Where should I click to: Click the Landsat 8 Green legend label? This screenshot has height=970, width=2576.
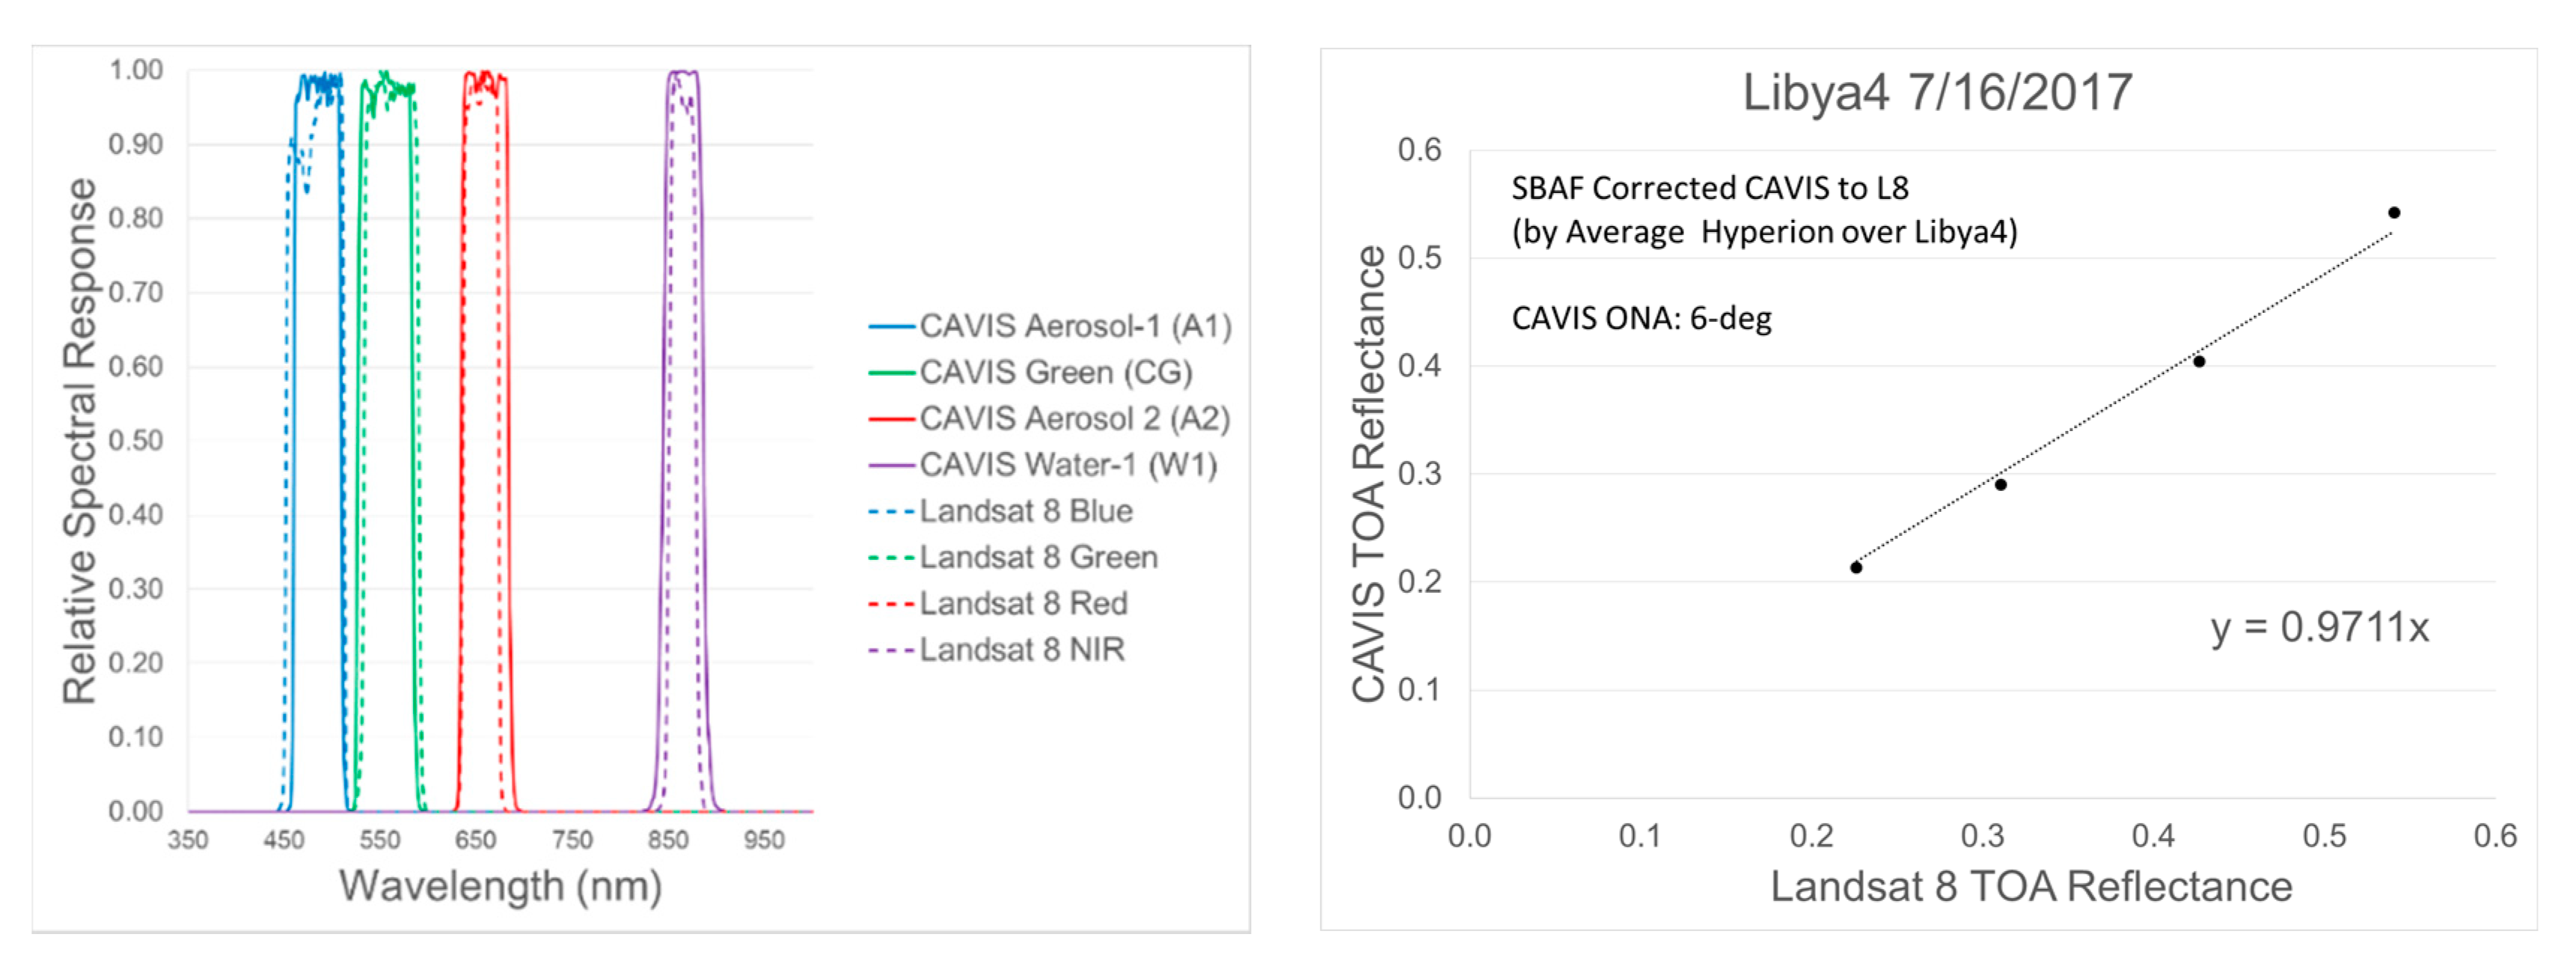pos(1038,557)
